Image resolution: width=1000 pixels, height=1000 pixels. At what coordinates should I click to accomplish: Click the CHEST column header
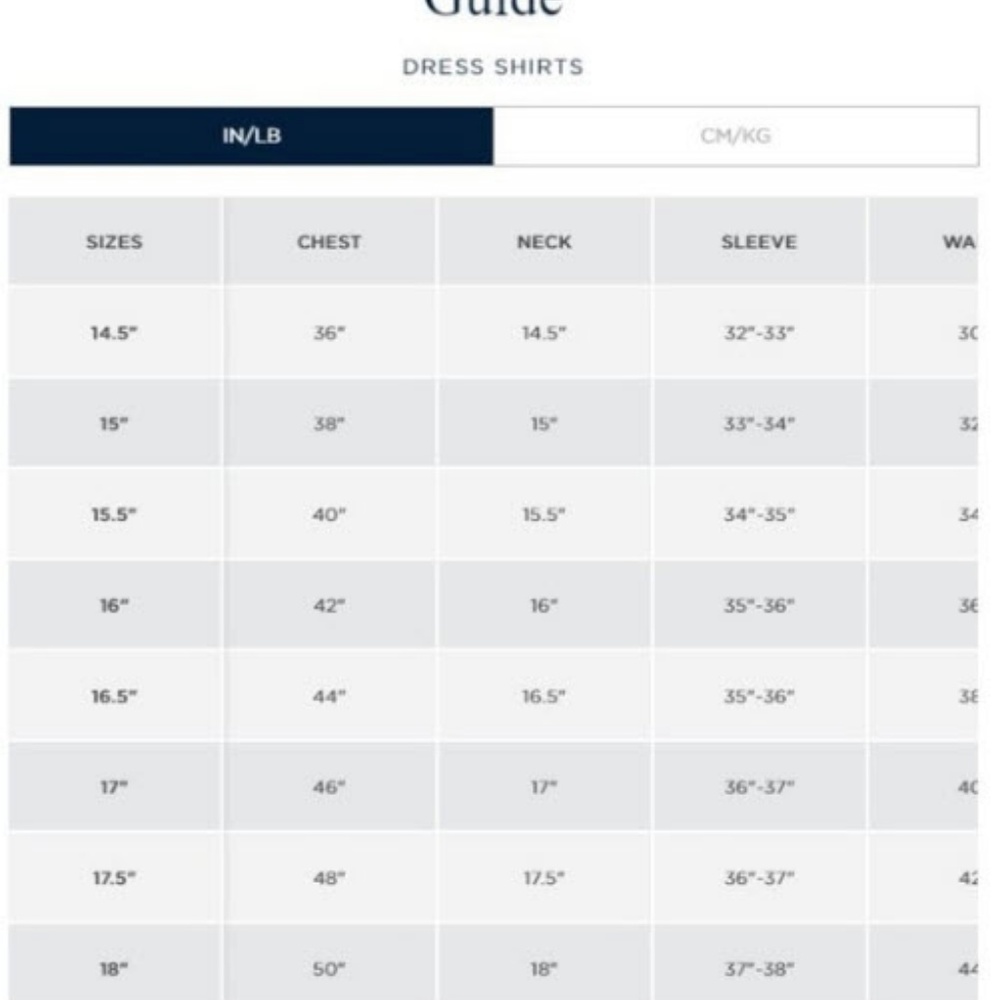pos(329,242)
